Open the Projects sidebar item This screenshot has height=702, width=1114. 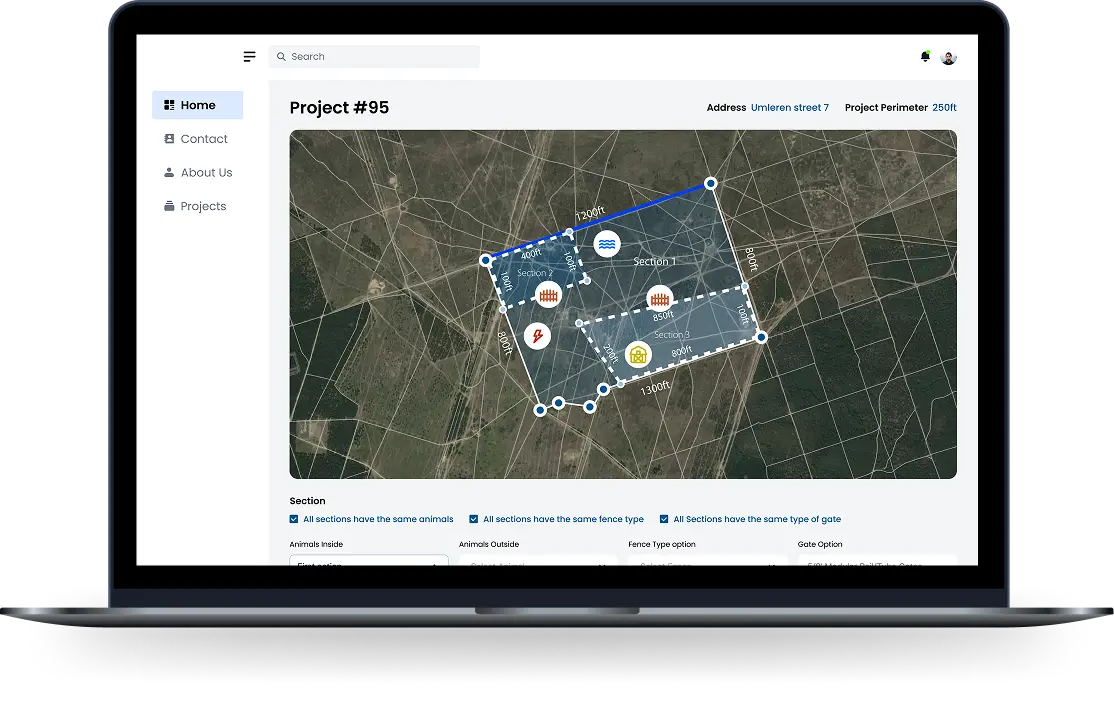tap(203, 206)
